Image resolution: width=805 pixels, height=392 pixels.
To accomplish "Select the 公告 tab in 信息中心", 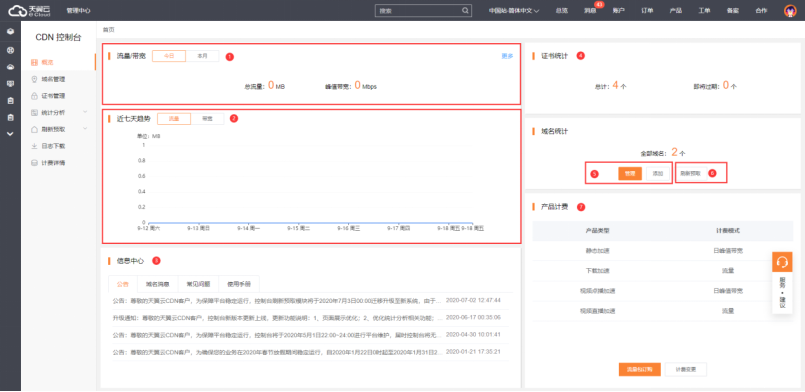I will click(x=123, y=284).
